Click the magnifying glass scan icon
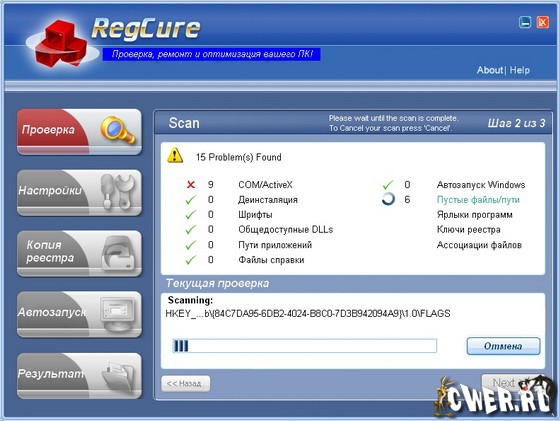Screen dimensions: 560x421 [x=118, y=131]
